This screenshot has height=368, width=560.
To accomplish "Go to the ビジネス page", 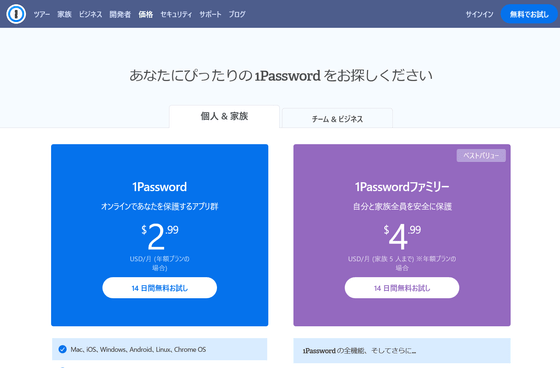I will coord(90,14).
